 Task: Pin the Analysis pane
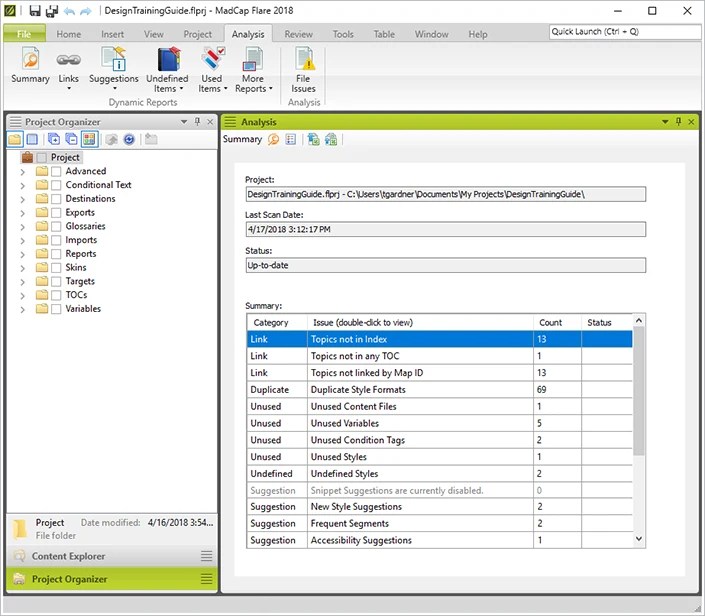pyautogui.click(x=678, y=121)
